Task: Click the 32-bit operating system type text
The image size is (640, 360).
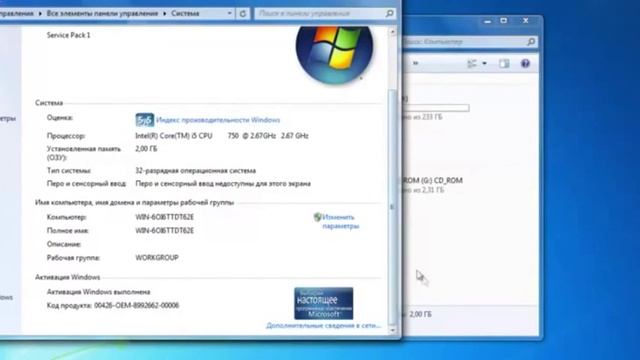Action: click(196, 171)
